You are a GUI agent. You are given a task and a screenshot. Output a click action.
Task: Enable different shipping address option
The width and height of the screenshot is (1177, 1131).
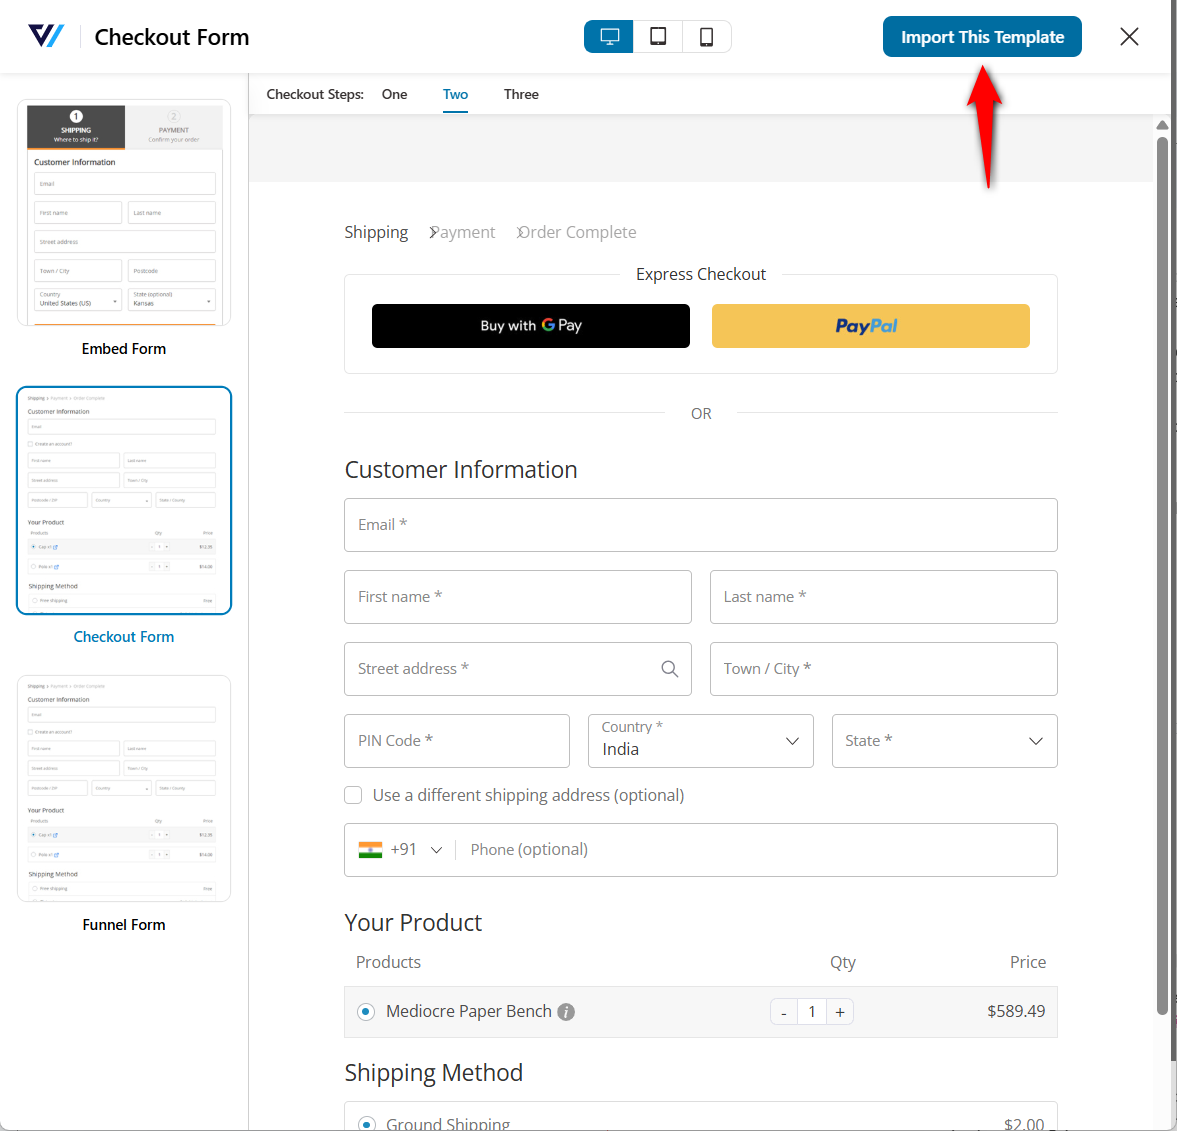353,794
